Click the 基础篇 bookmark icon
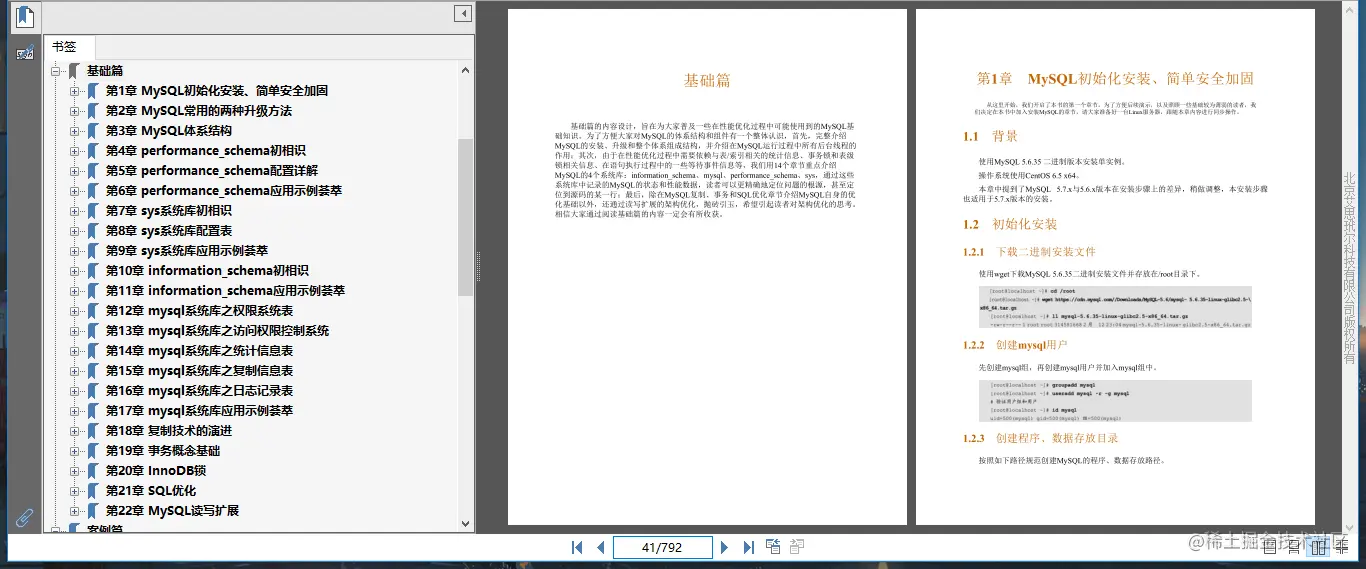1366x569 pixels. coord(74,71)
